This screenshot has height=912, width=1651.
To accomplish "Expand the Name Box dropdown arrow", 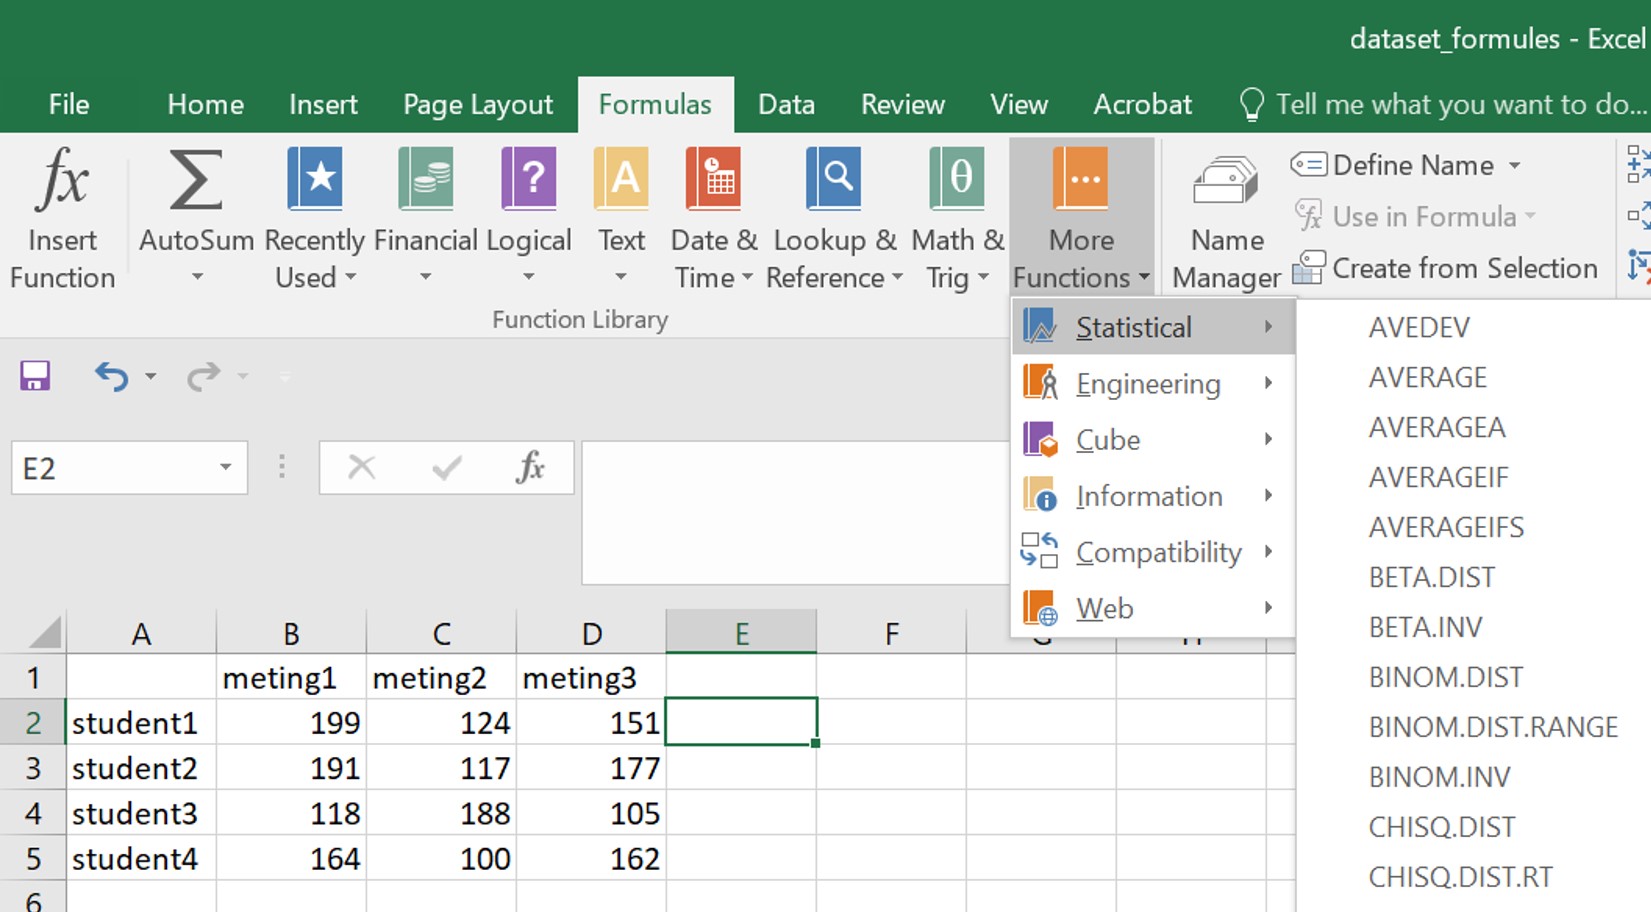I will pos(226,468).
